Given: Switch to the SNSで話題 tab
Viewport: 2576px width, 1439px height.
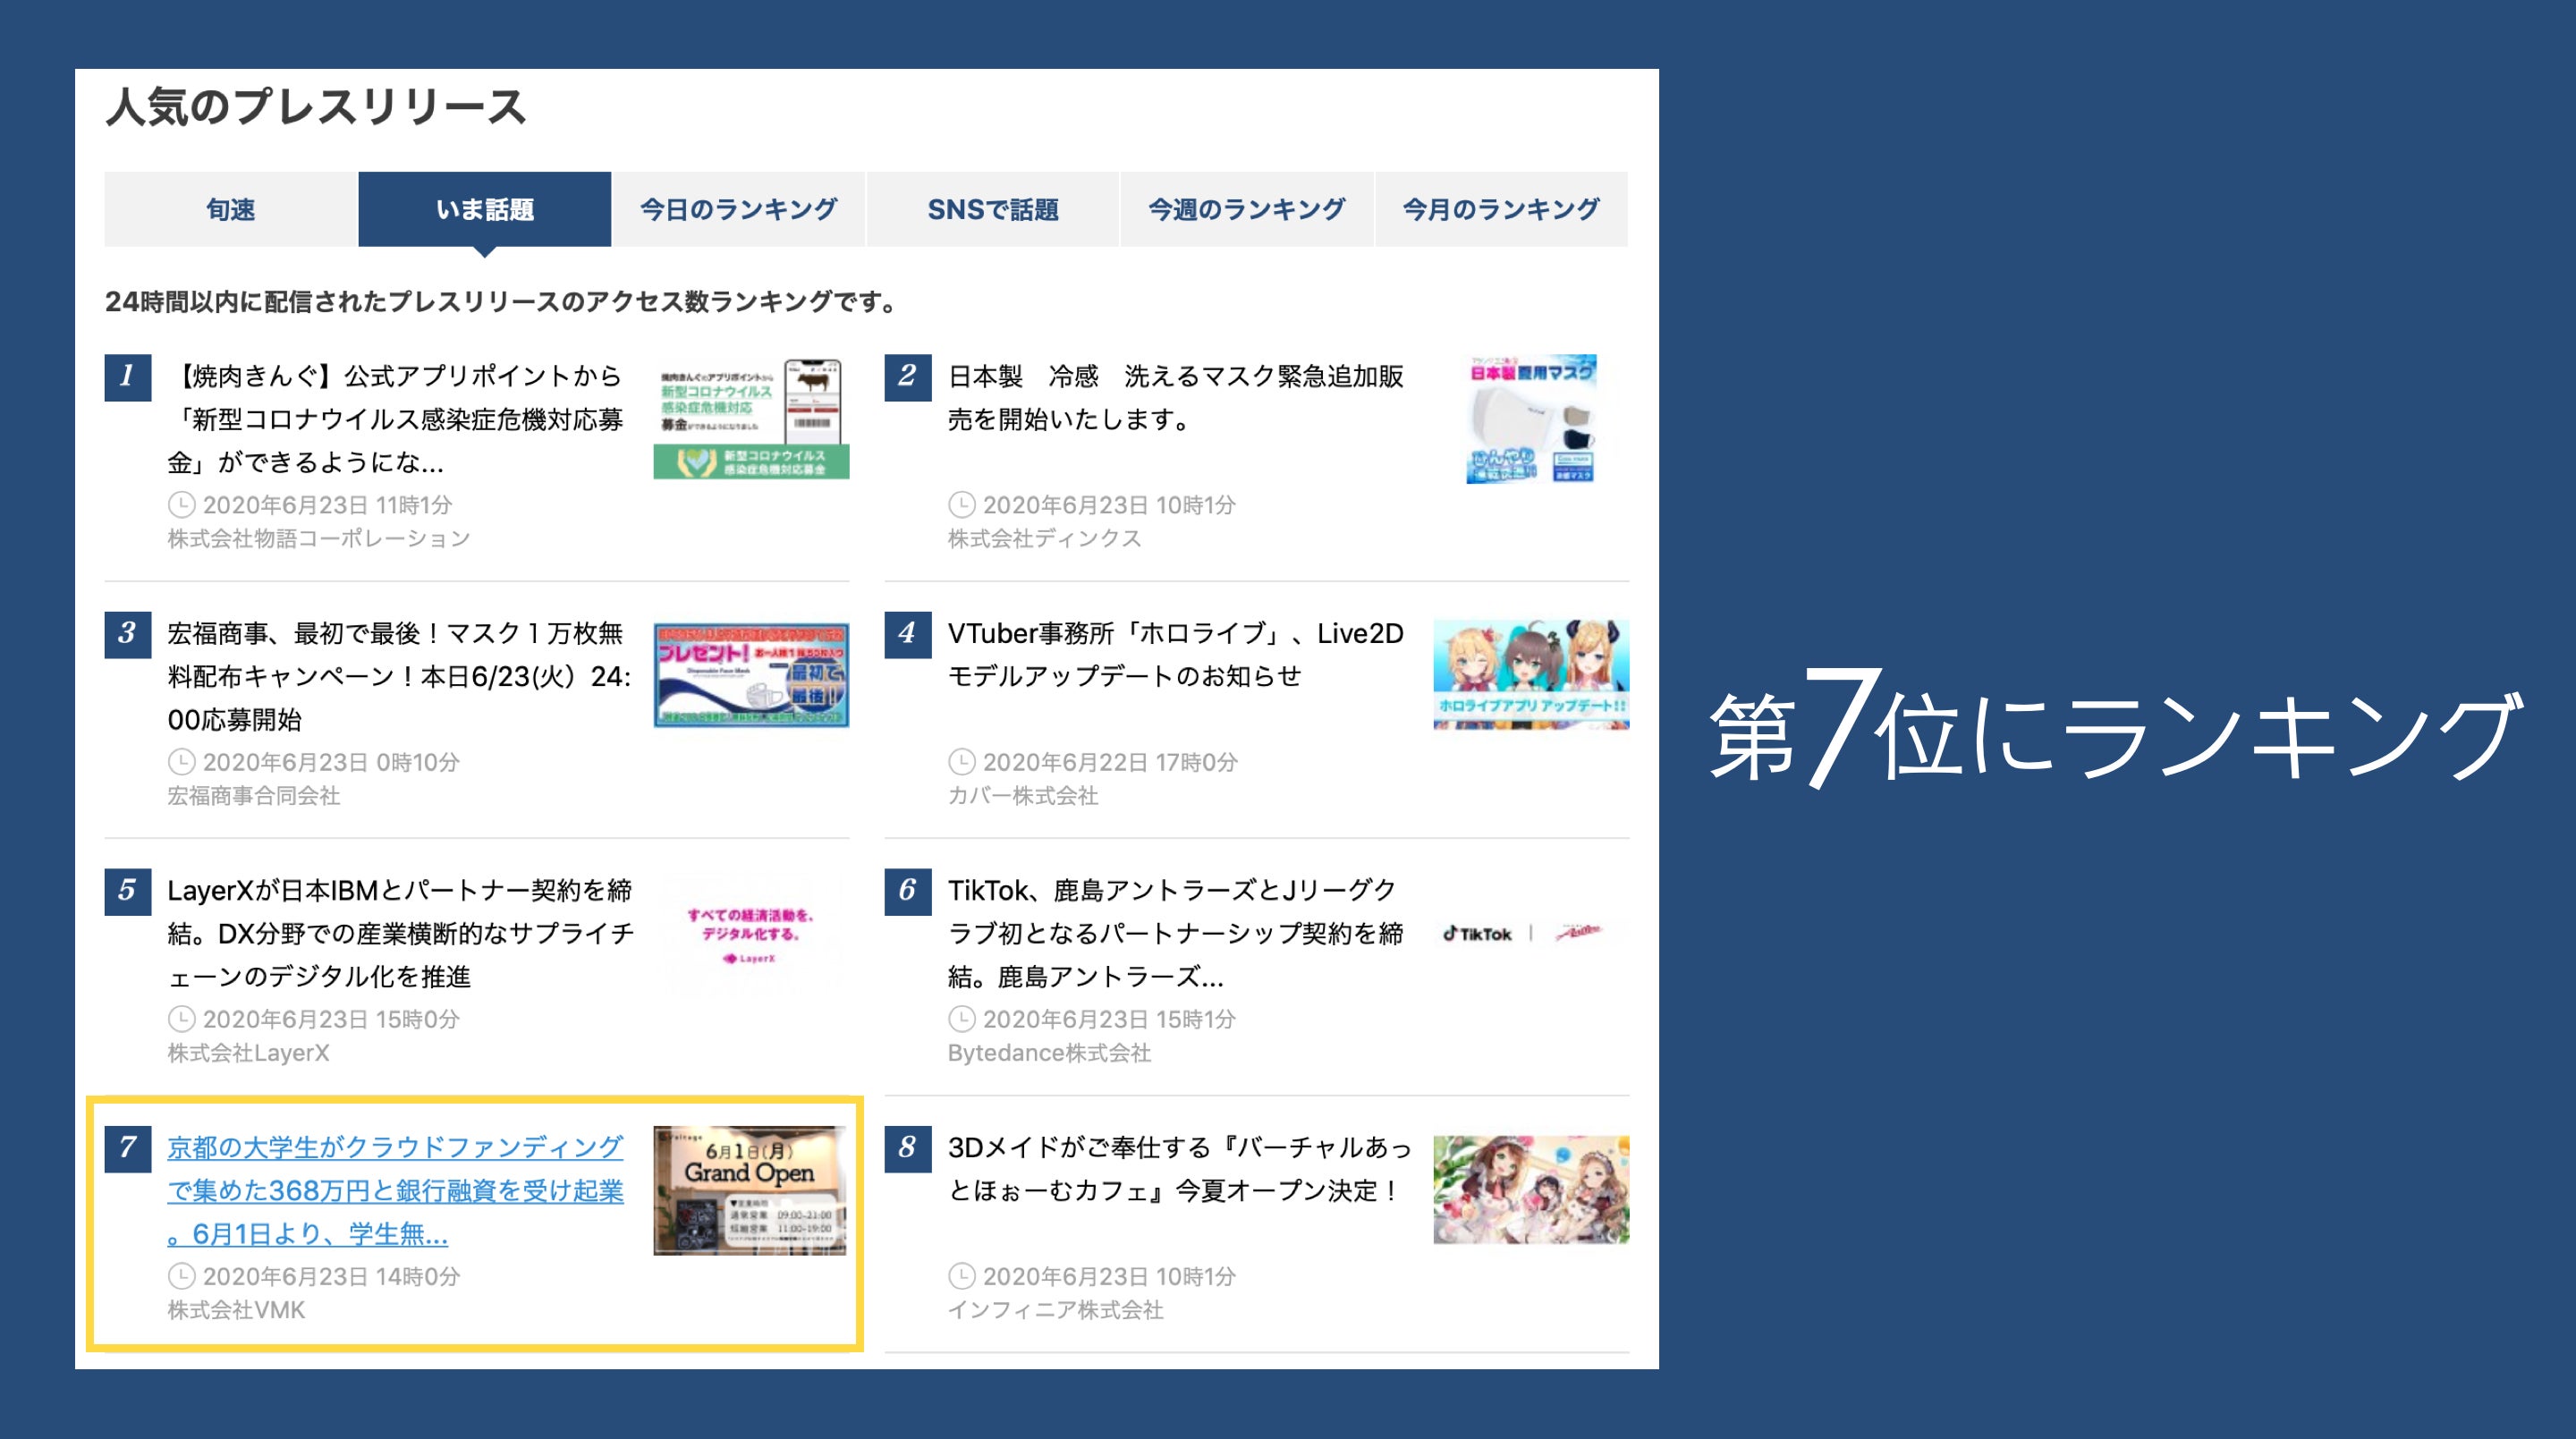Looking at the screenshot, I should click(992, 209).
